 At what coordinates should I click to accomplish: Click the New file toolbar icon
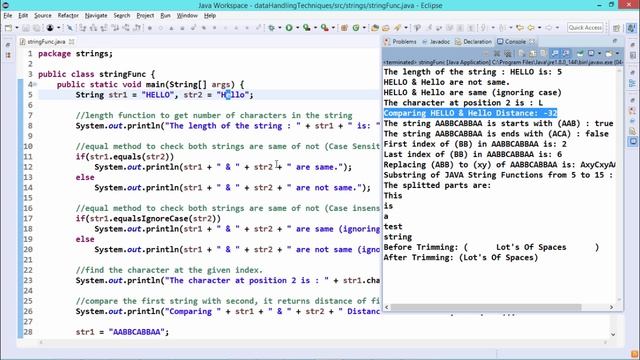point(8,28)
